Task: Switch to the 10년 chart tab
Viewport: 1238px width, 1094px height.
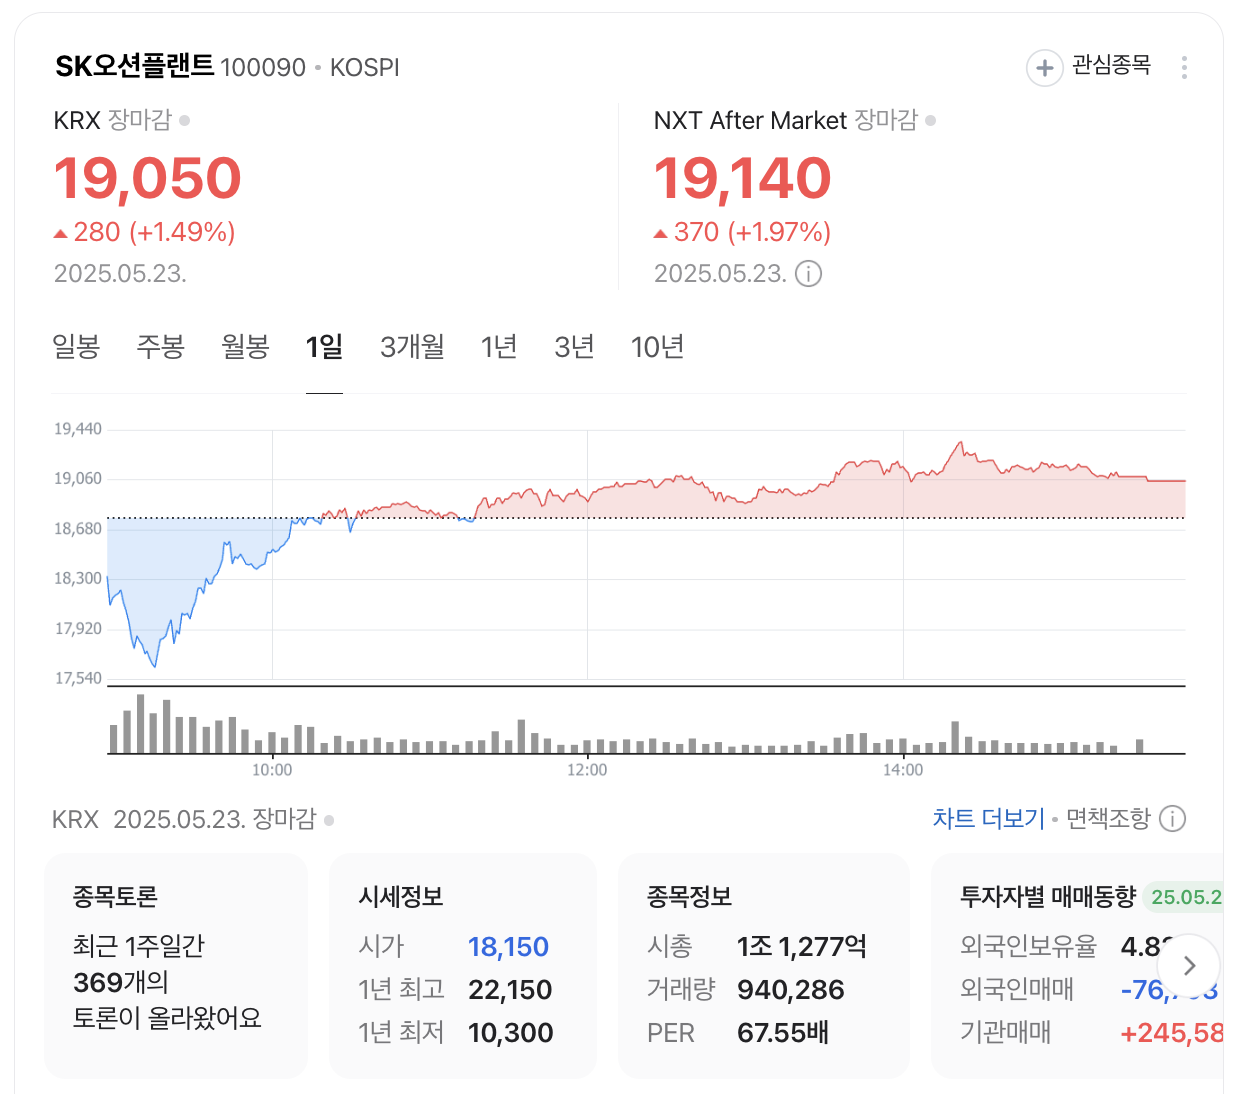Action: [657, 346]
